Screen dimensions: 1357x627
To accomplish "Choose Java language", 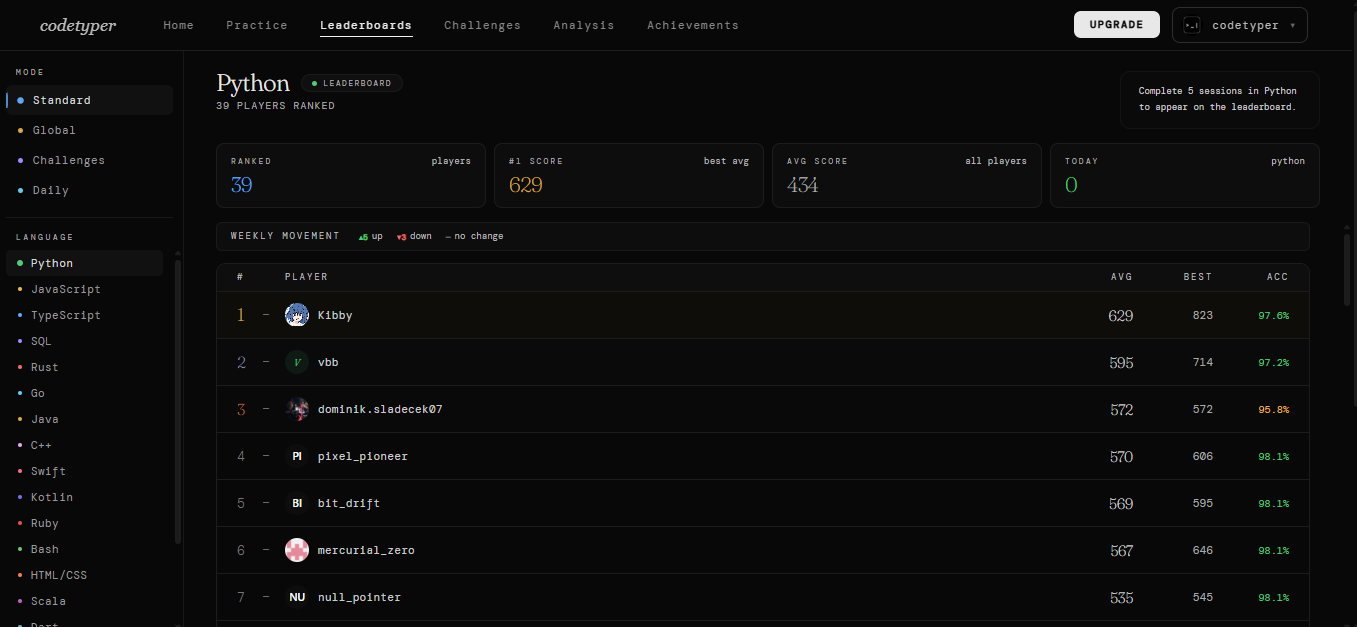I will [x=85, y=419].
